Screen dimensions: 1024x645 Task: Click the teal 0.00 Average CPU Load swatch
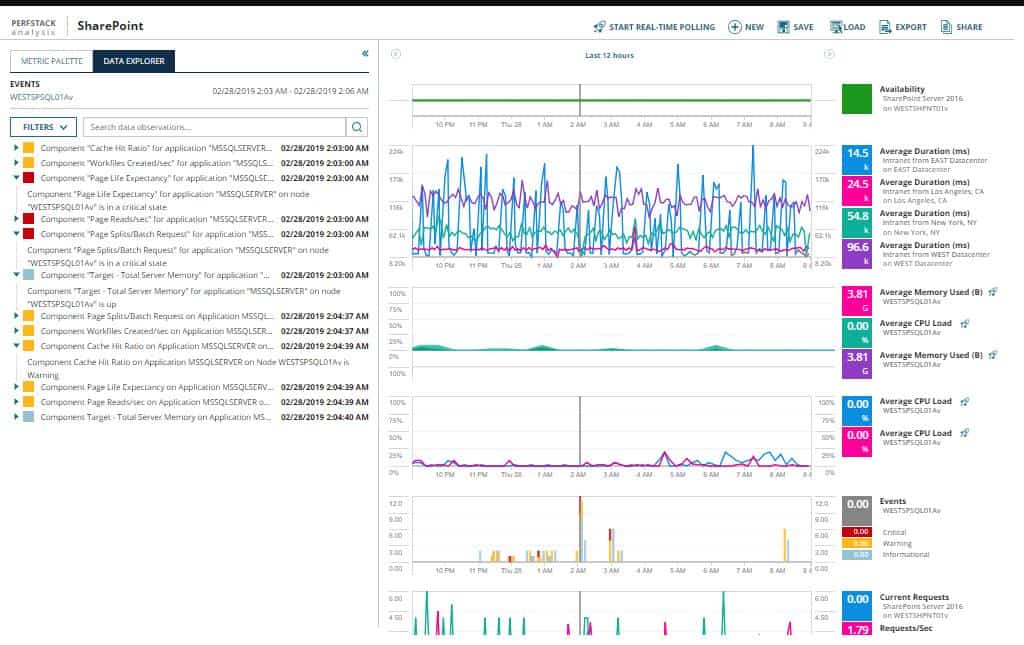coord(856,332)
